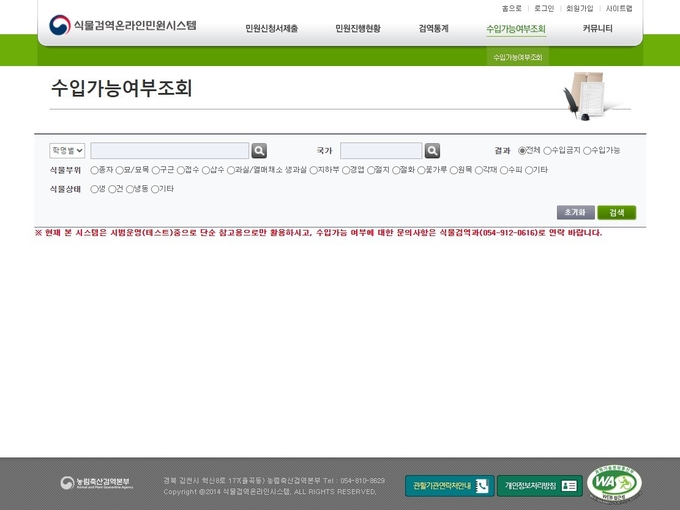The width and height of the screenshot is (680, 510).
Task: Click the 농림축산검역본부 footer logo
Action: tap(97, 484)
